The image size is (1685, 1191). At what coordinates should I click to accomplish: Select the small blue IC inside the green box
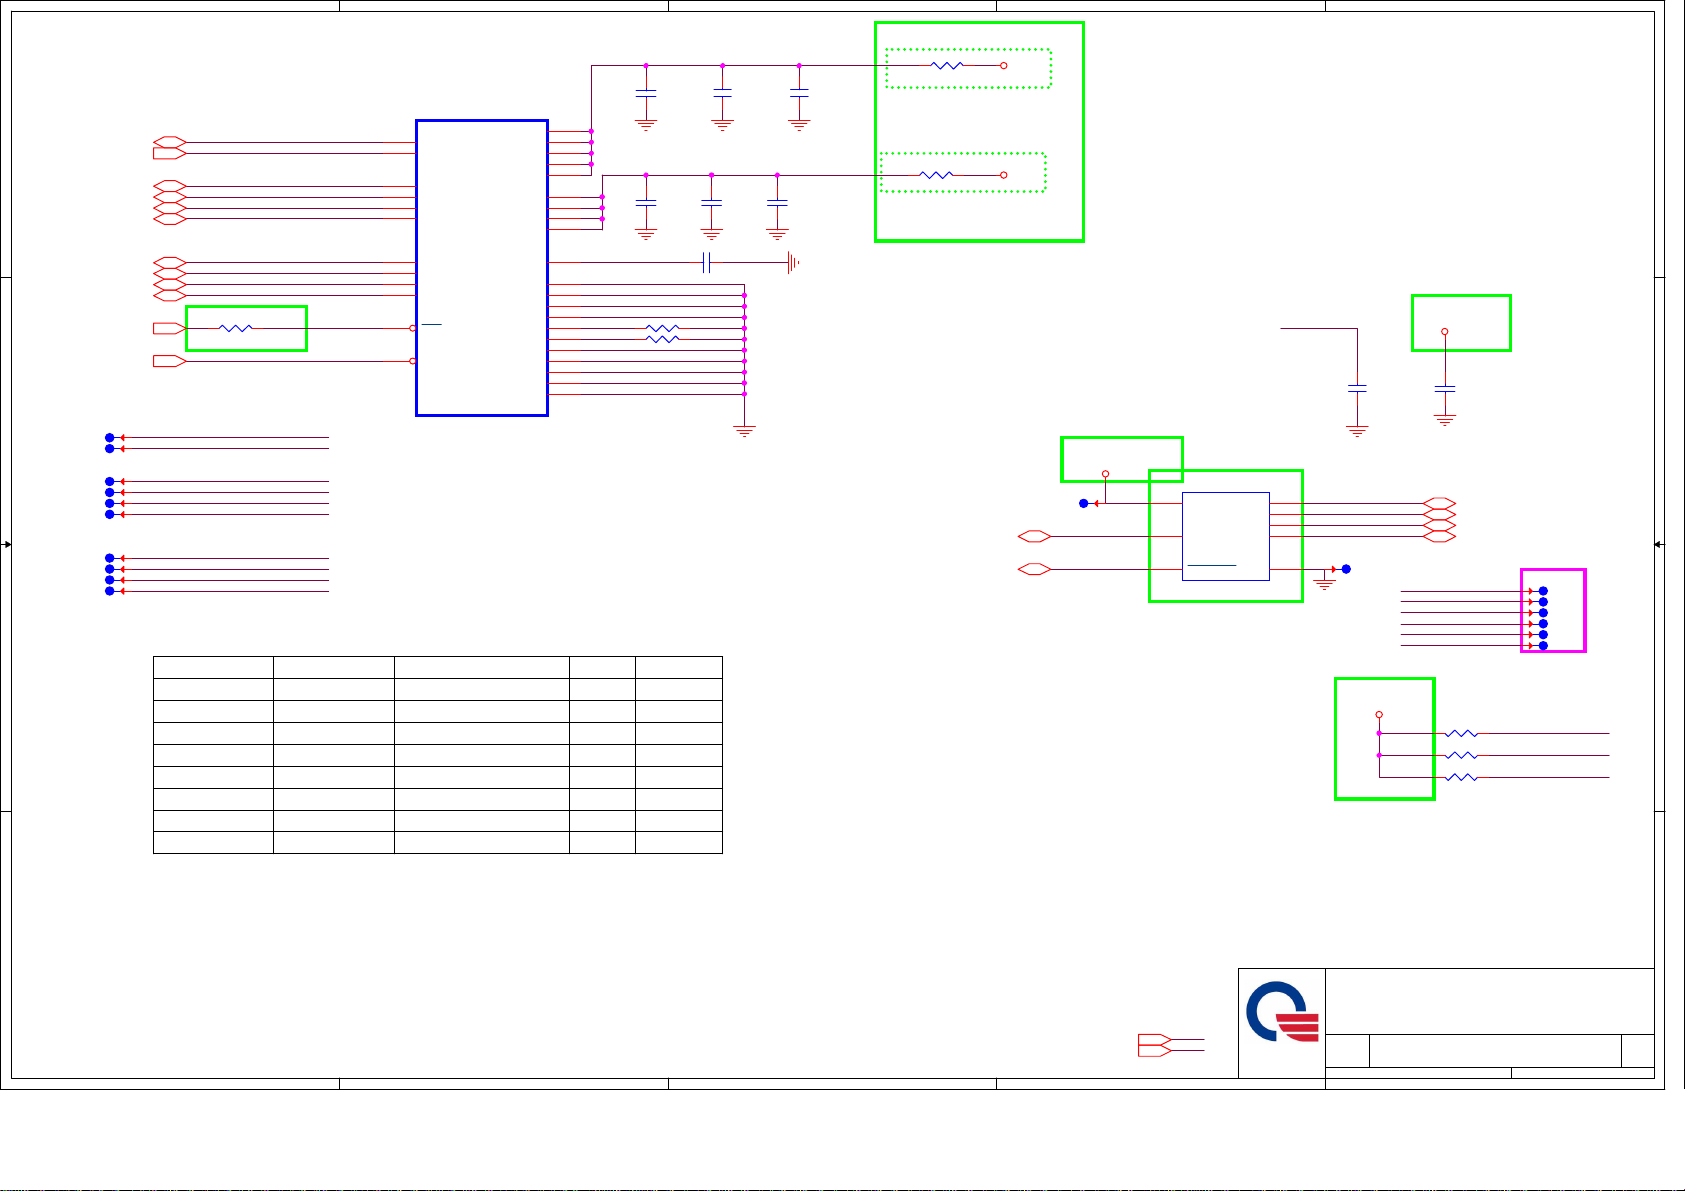point(1226,536)
